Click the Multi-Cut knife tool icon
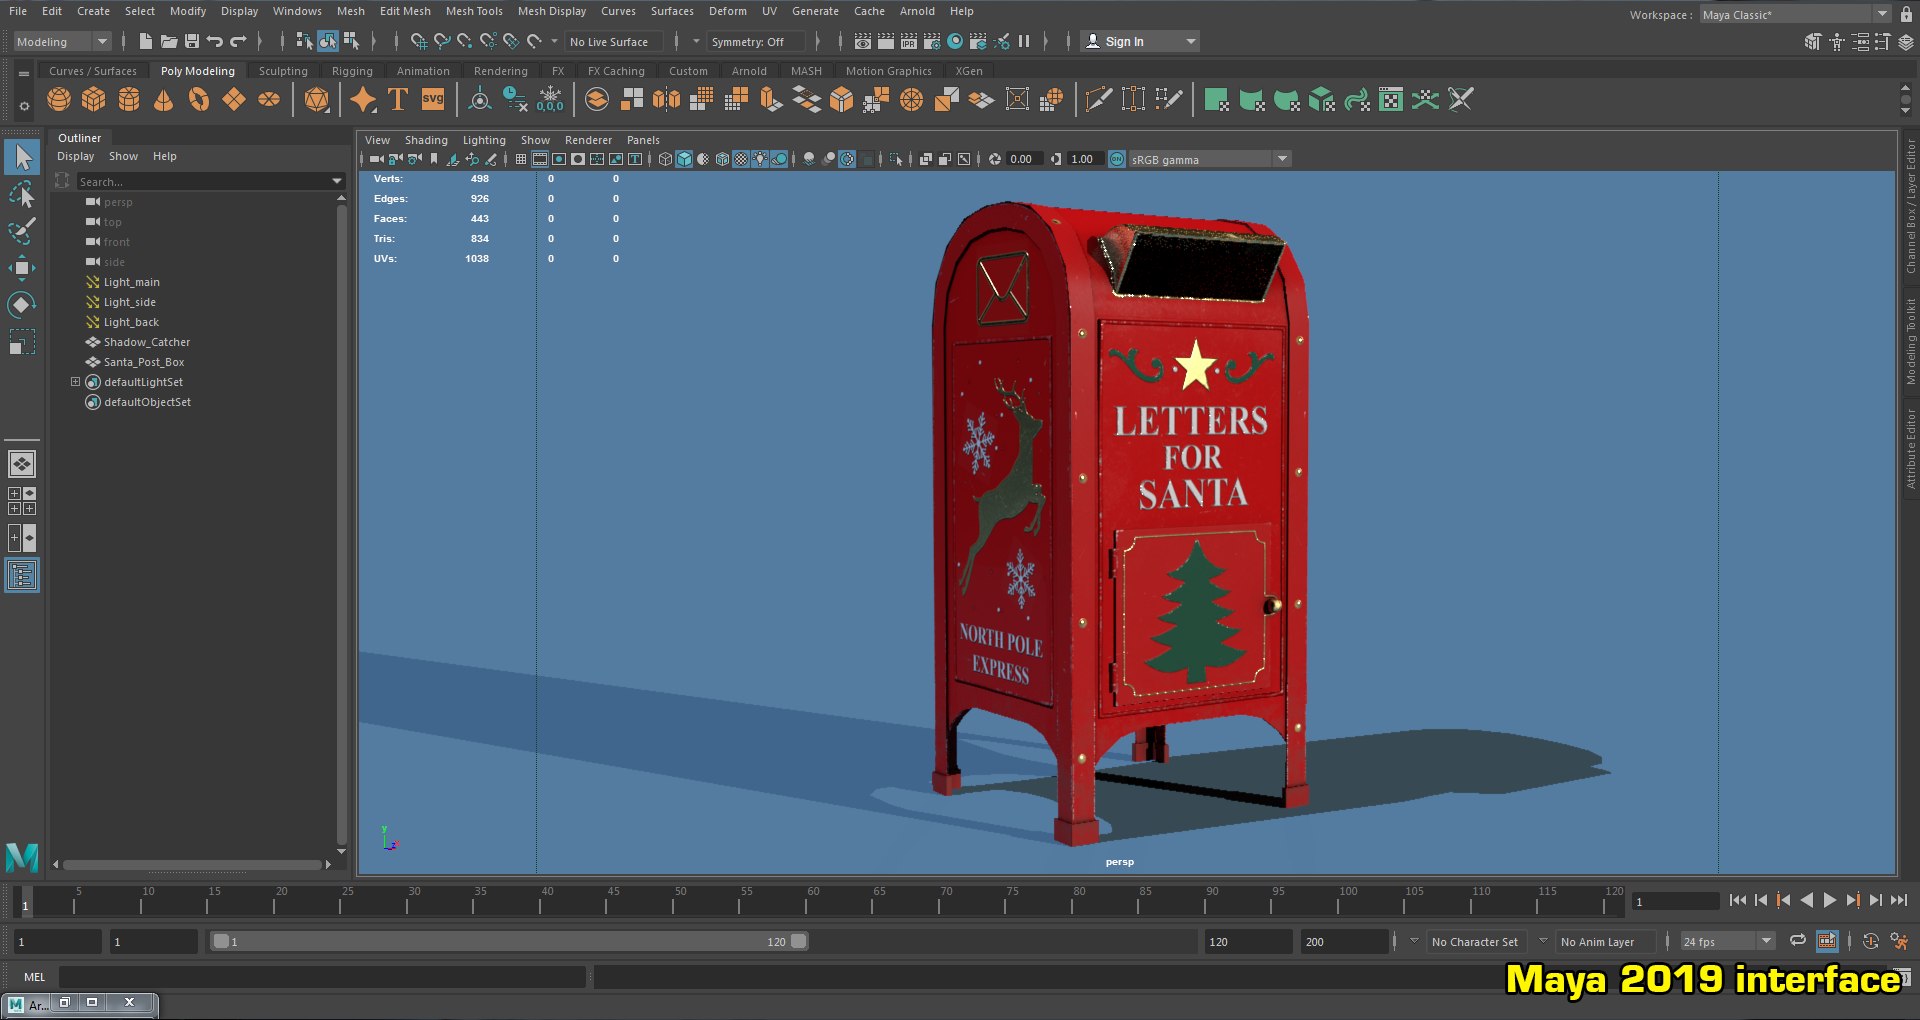 click(x=1098, y=99)
